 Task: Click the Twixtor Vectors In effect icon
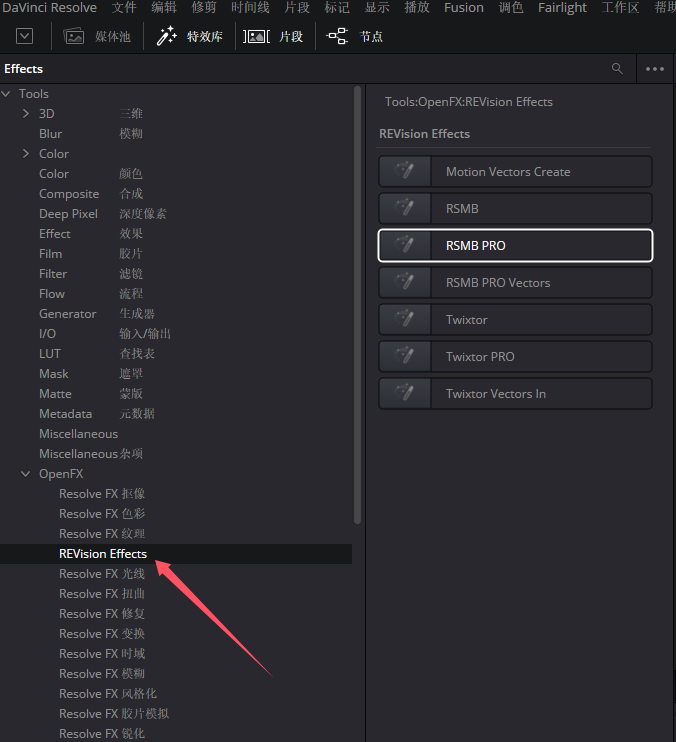405,393
